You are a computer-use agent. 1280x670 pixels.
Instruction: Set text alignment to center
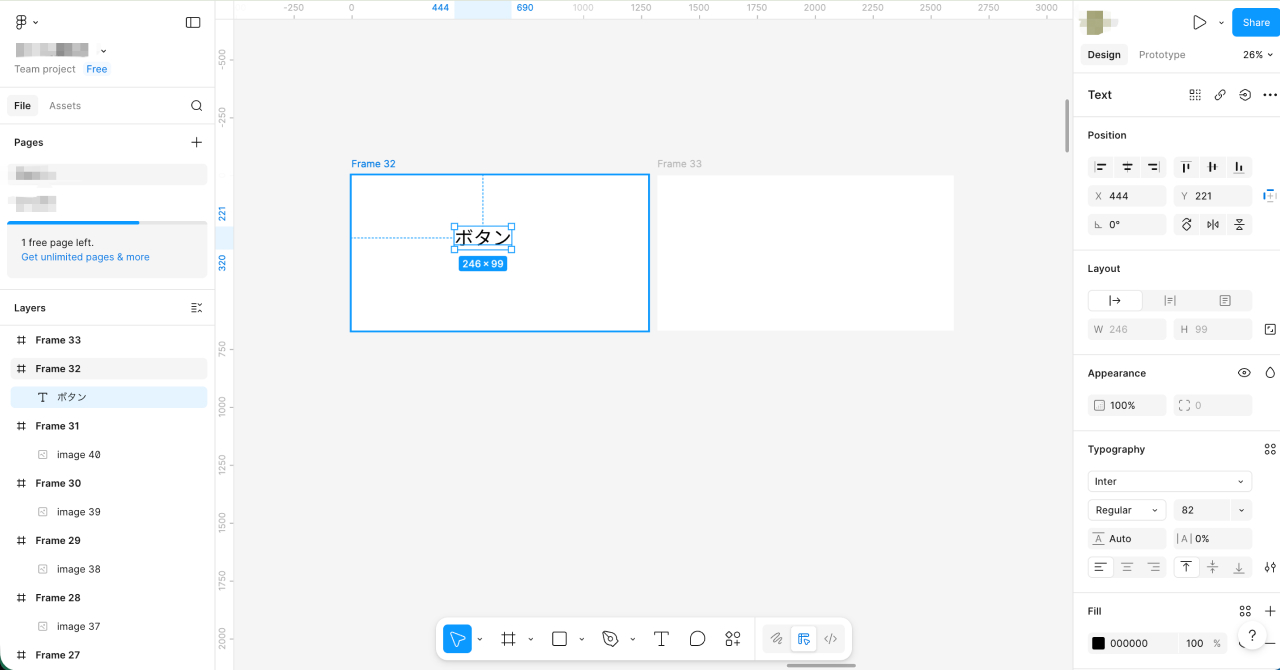1127,567
